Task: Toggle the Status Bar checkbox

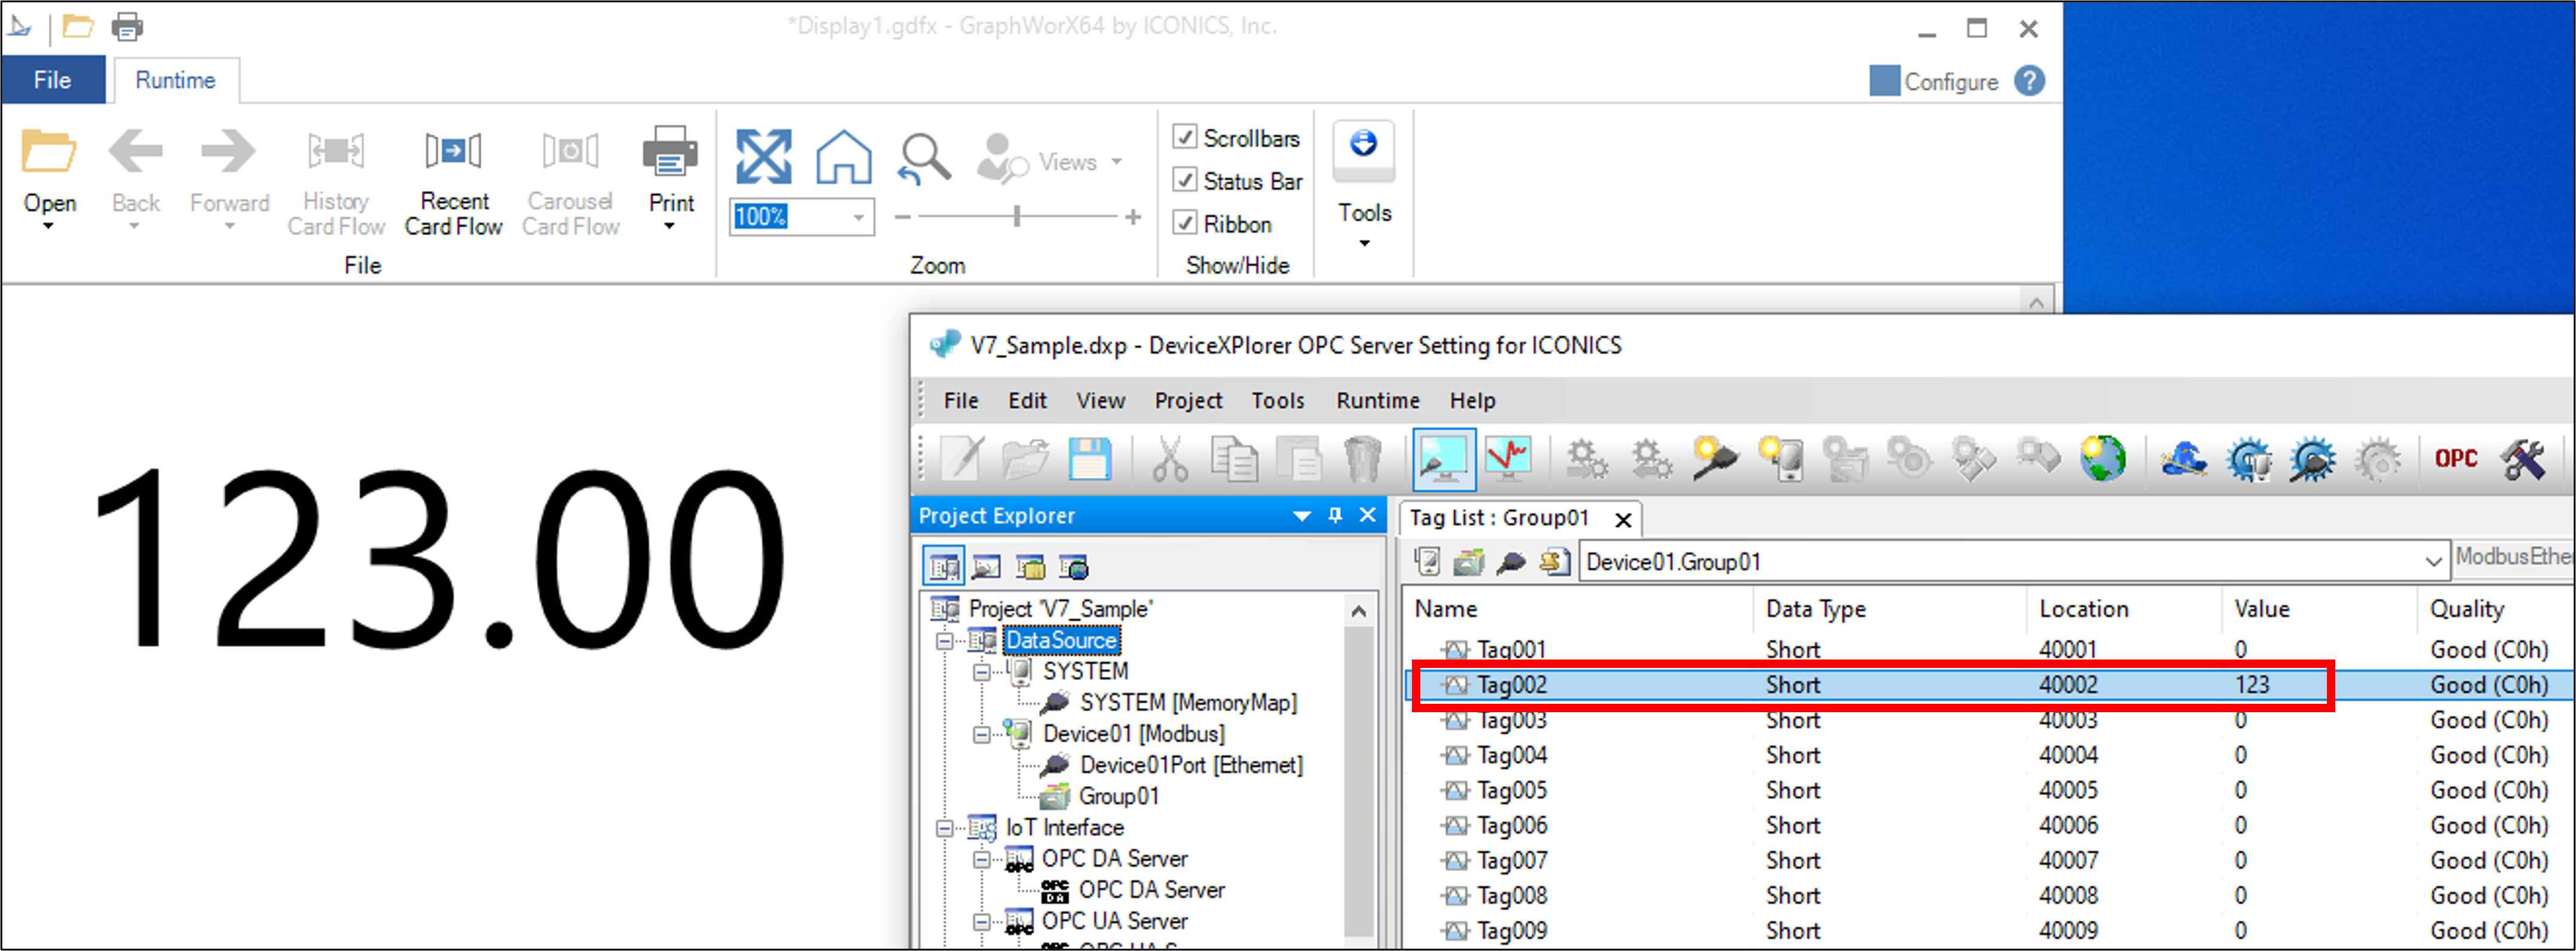Action: (1185, 180)
